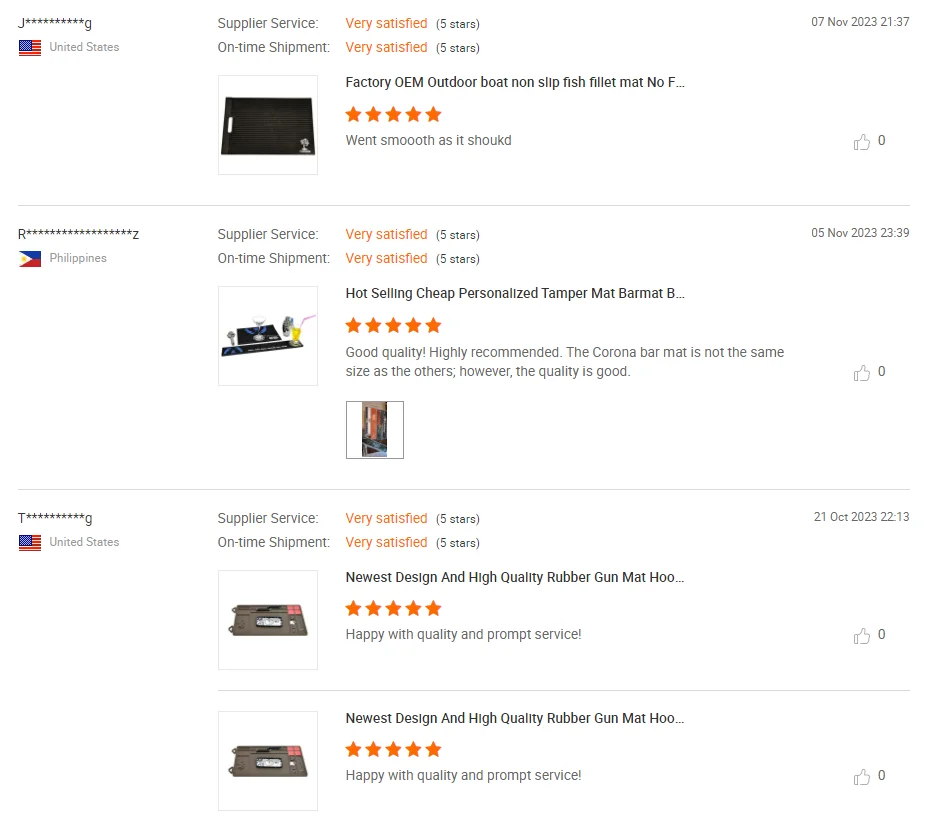
Task: Open the first 'Newest Design And High Quality Rubber Gun Mat' link
Action: [515, 578]
